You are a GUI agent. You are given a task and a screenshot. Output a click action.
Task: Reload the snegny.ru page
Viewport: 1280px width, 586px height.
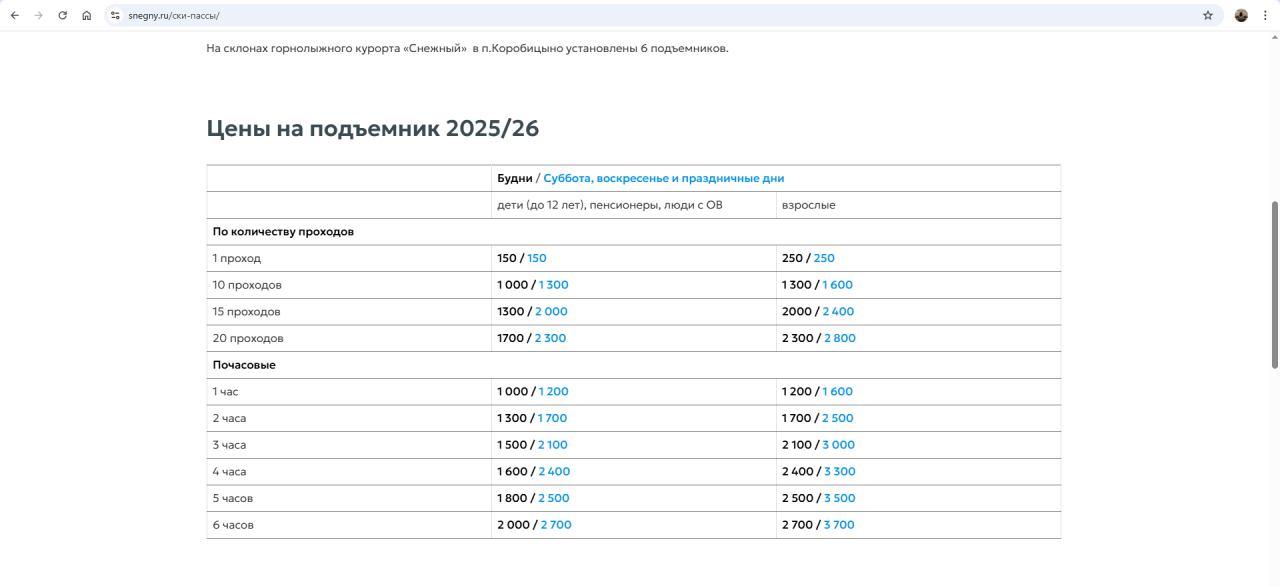click(x=62, y=15)
